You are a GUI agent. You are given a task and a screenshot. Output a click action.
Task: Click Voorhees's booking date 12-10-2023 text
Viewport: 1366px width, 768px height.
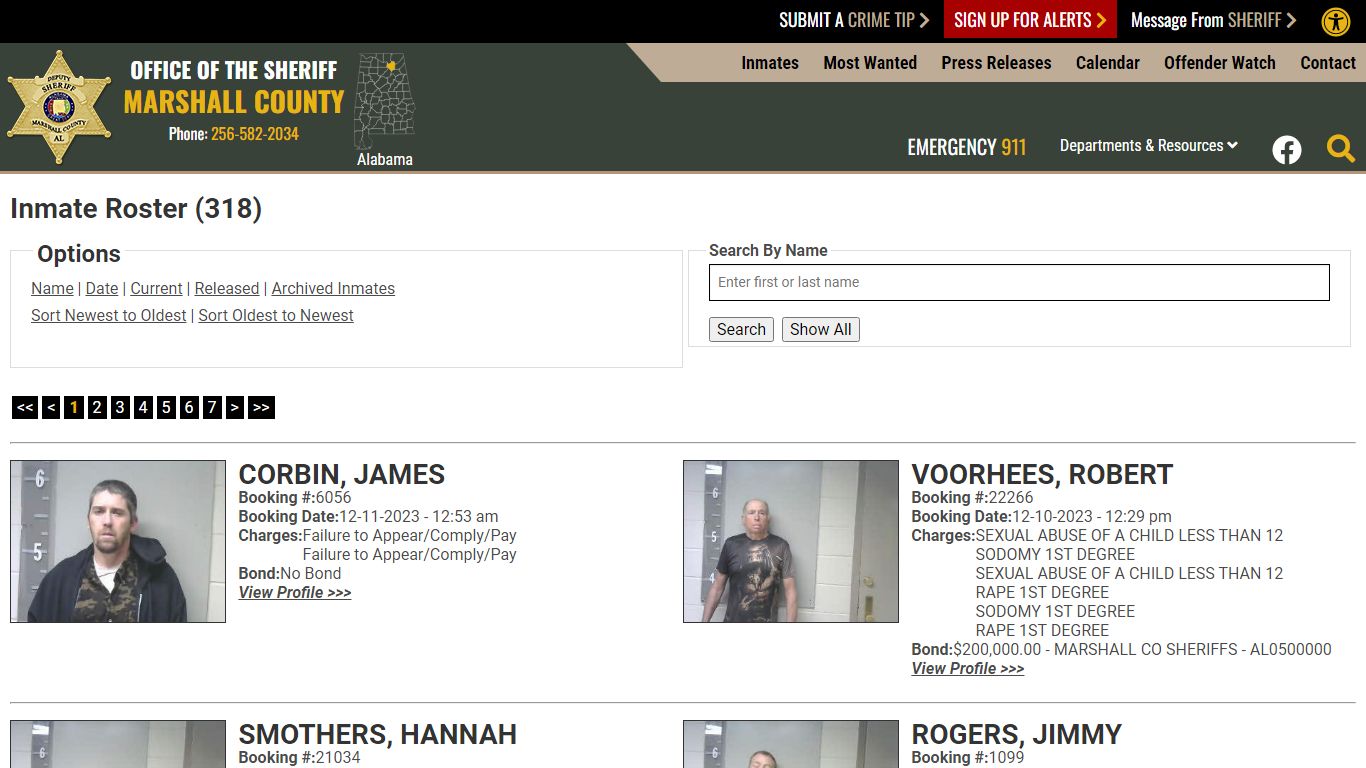tap(1041, 516)
